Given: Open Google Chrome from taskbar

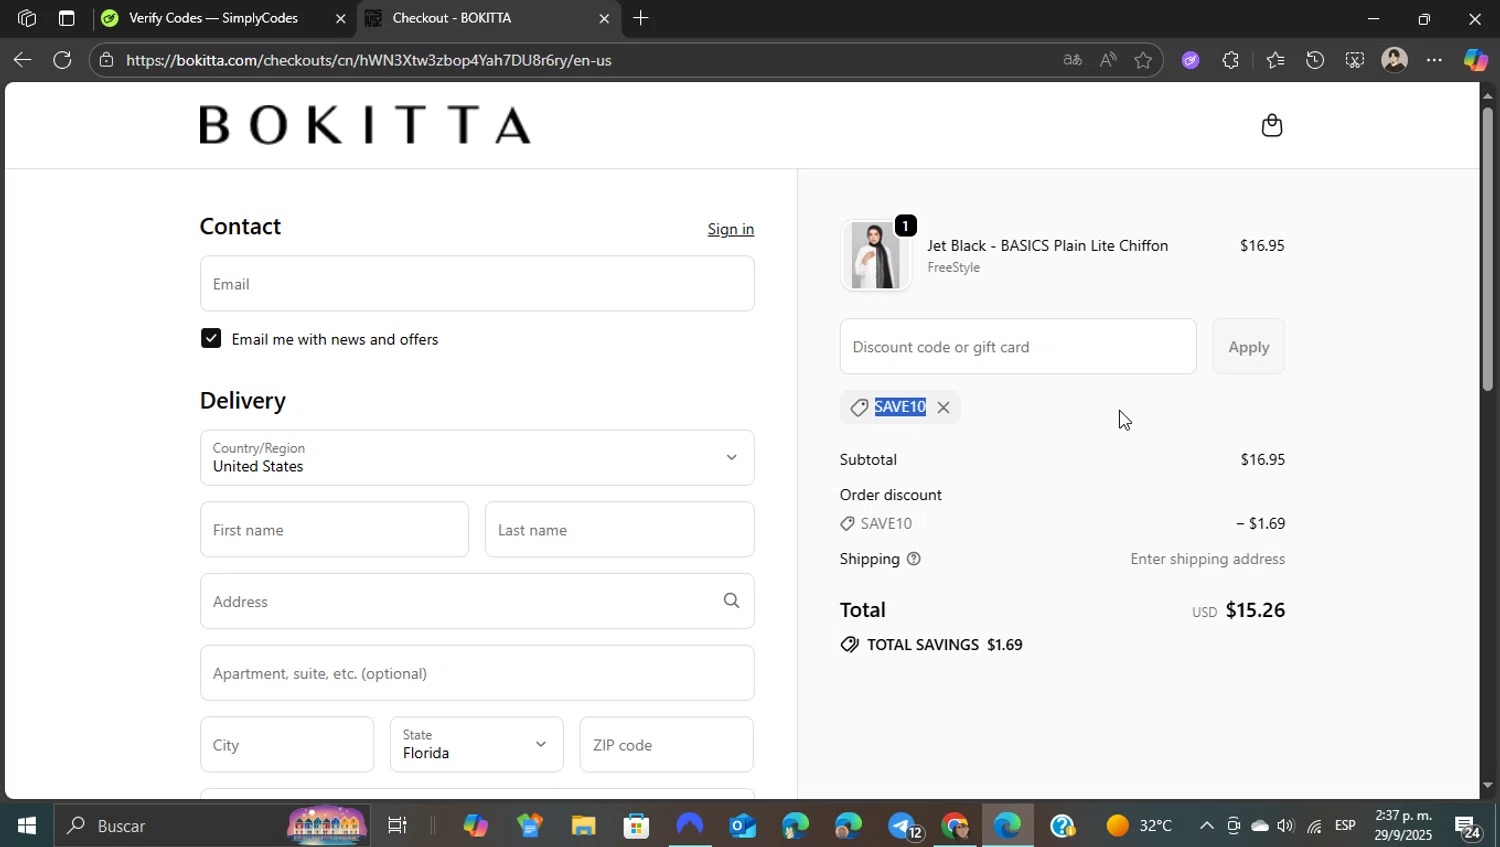Looking at the screenshot, I should pyautogui.click(x=955, y=826).
